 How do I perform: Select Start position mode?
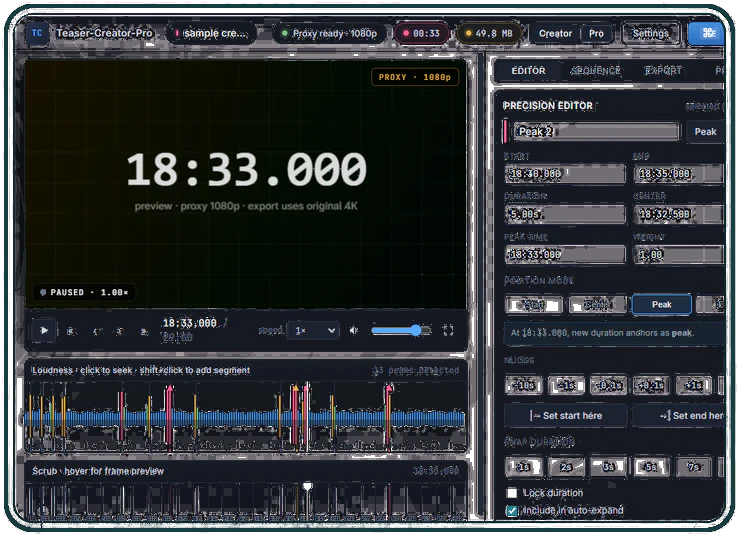(534, 305)
